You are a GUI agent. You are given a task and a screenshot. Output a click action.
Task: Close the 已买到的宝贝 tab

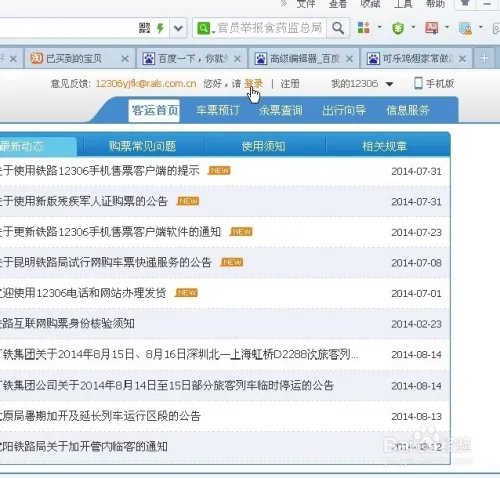click(125, 59)
